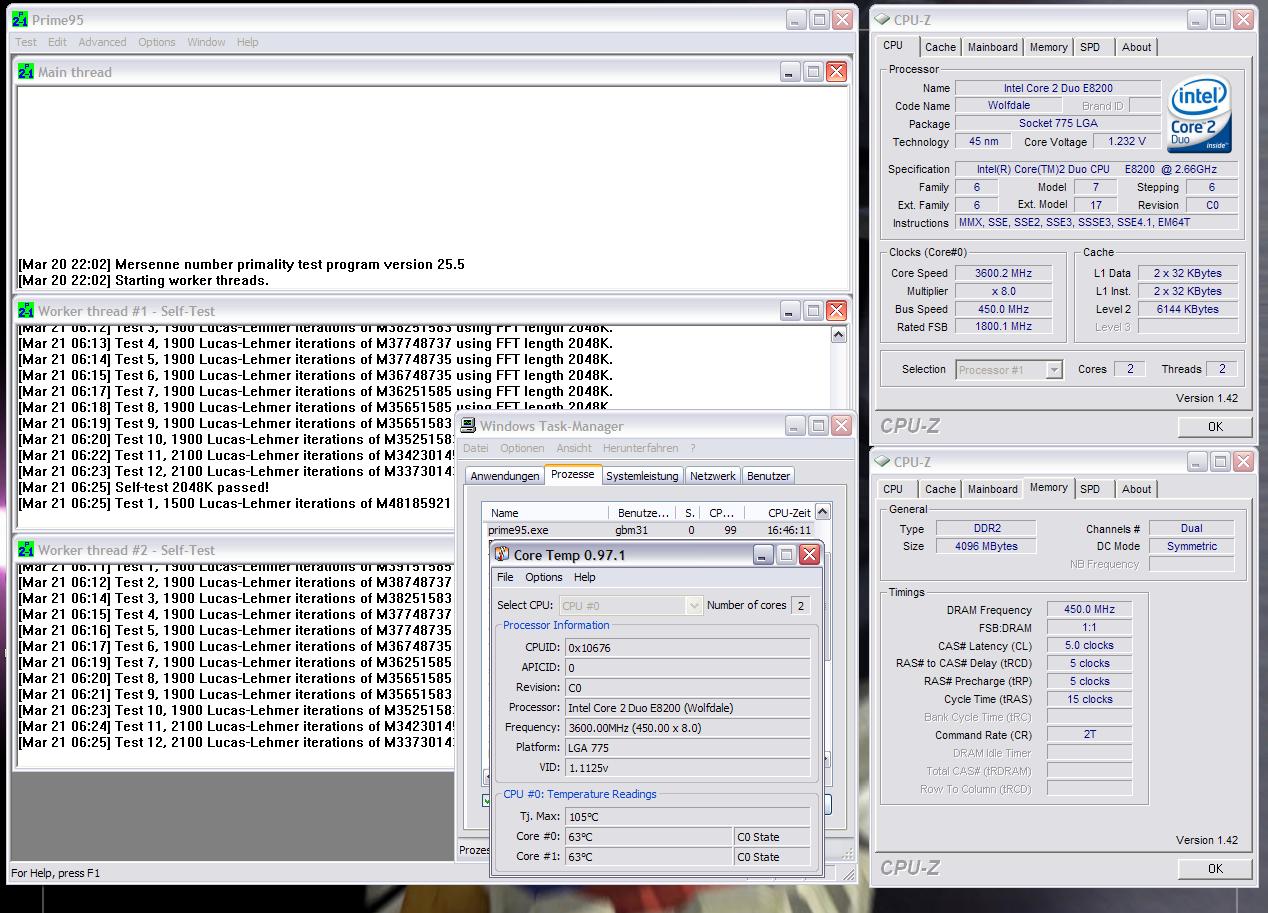
Task: Click OK in the CPU-Z processor window
Action: [x=1215, y=427]
